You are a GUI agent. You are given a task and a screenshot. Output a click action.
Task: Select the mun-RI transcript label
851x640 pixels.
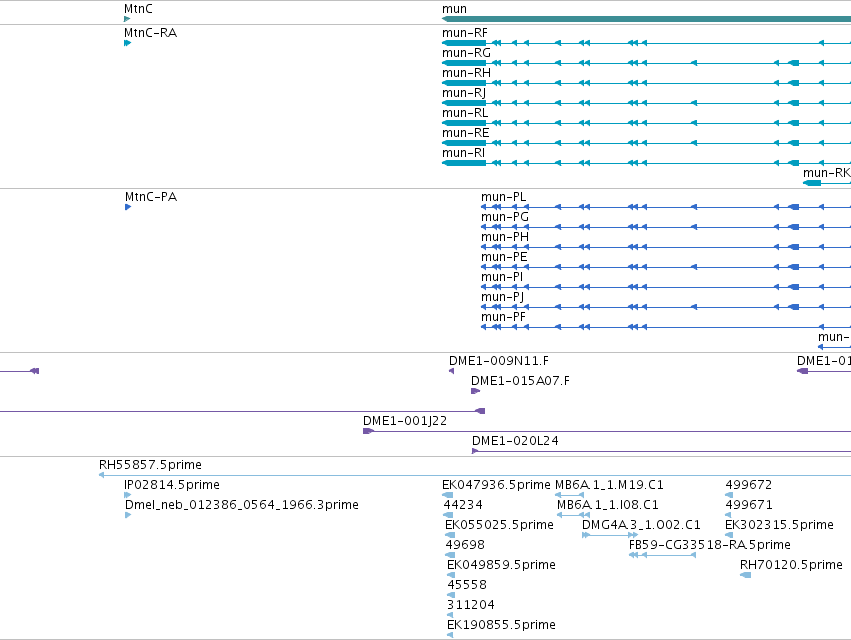pyautogui.click(x=463, y=153)
